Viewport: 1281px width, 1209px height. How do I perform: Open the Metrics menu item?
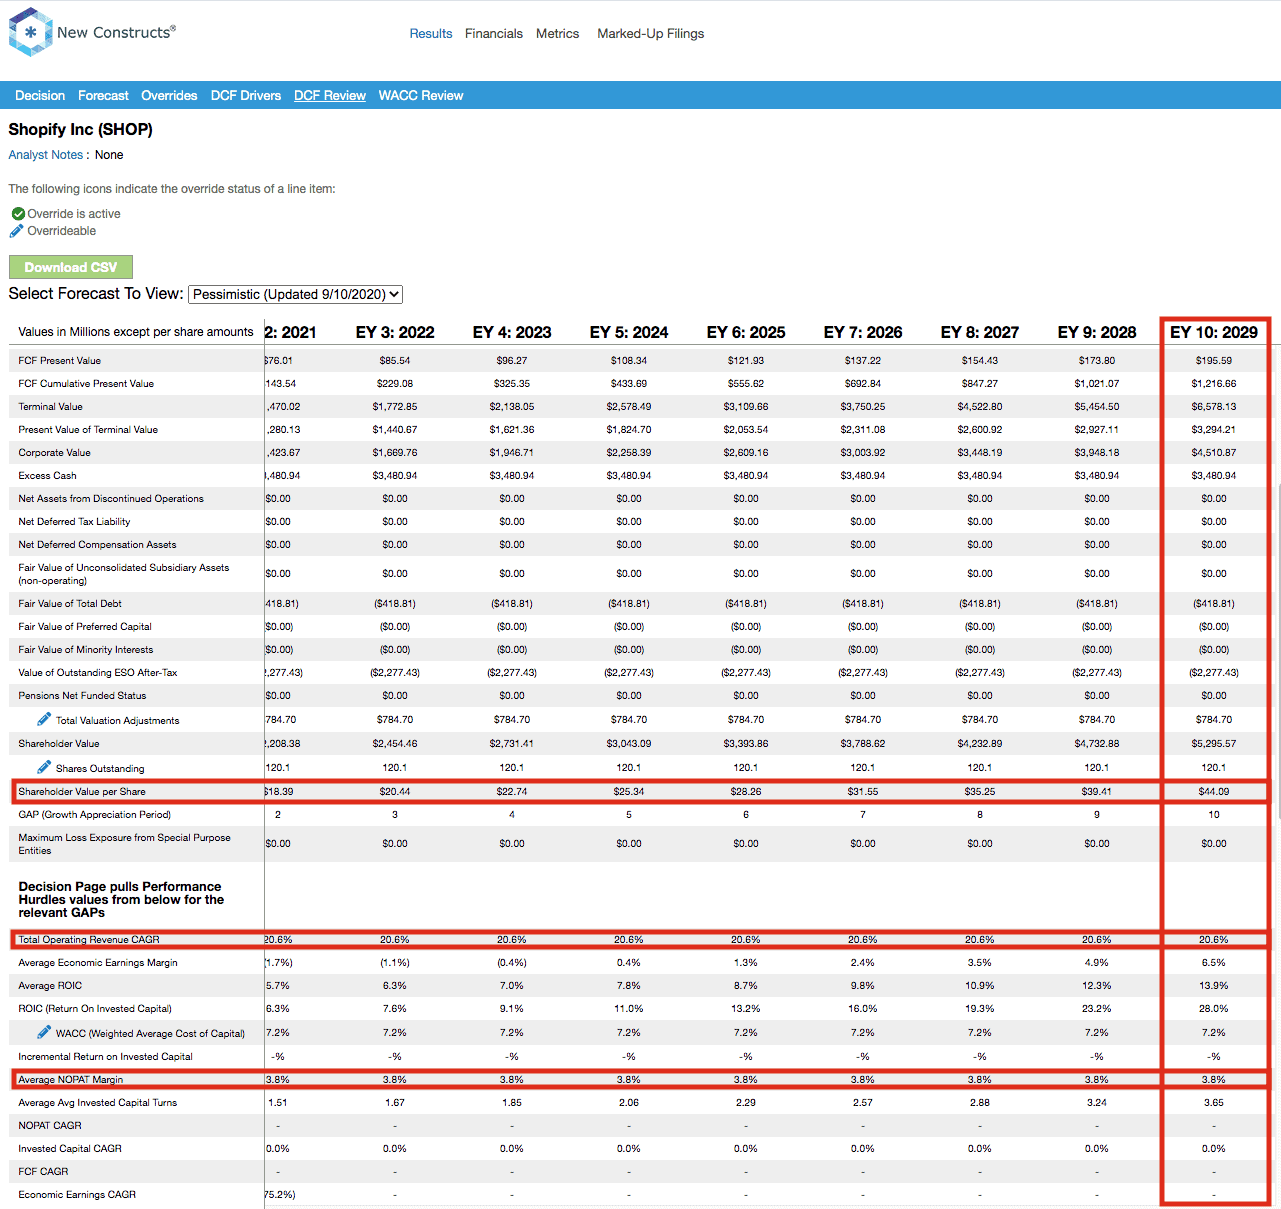coord(557,34)
